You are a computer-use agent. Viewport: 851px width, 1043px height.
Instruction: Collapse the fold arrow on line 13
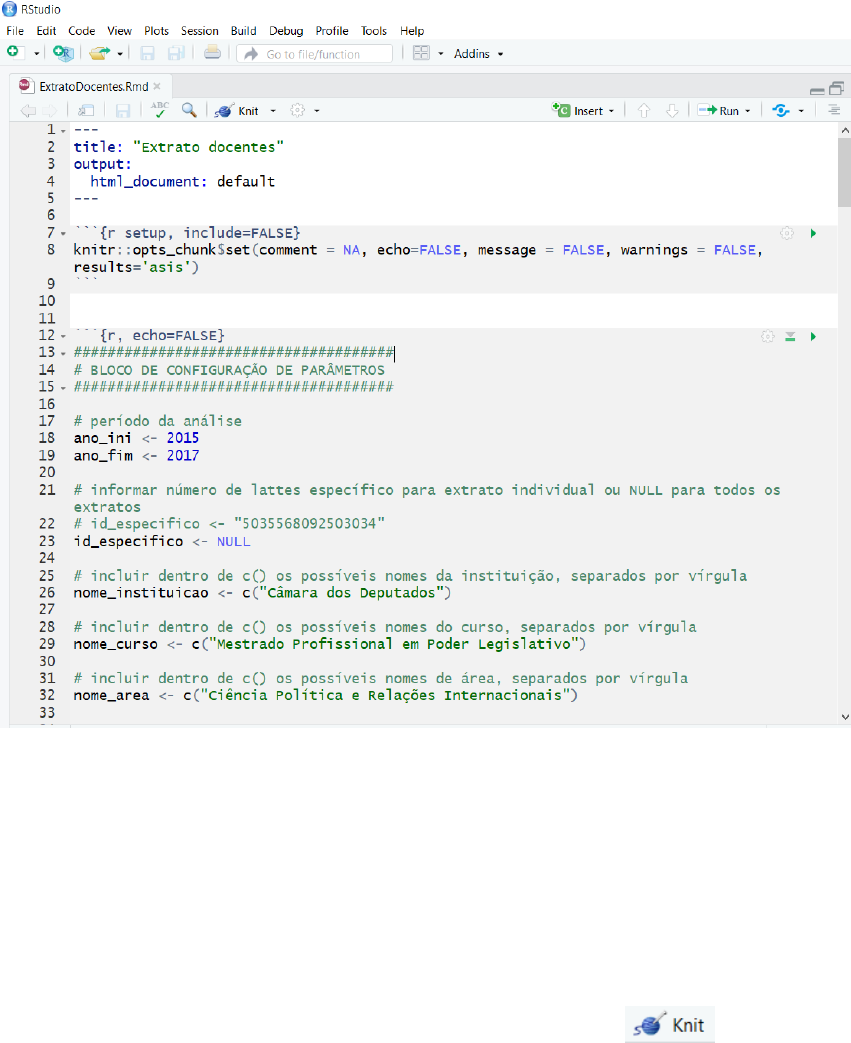63,354
